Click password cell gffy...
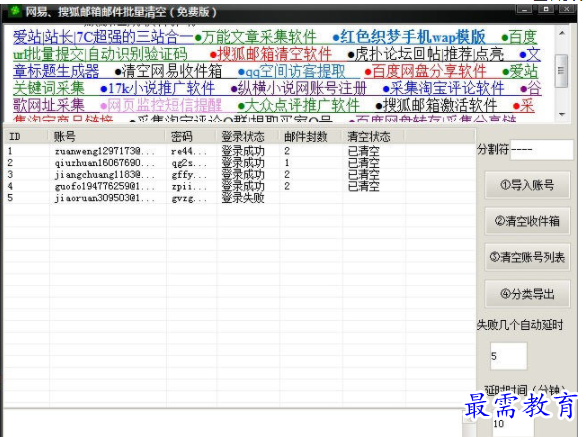 pos(189,175)
